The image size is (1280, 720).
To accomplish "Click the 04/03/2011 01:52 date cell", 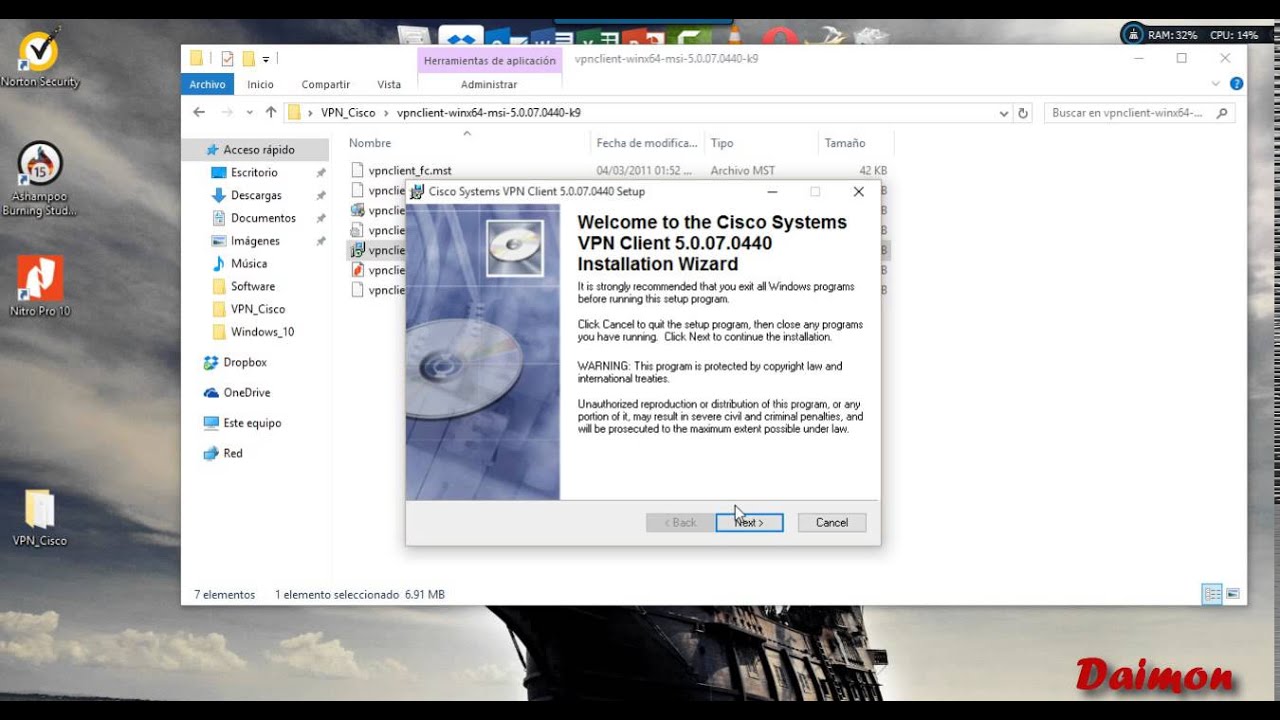I will tap(644, 171).
